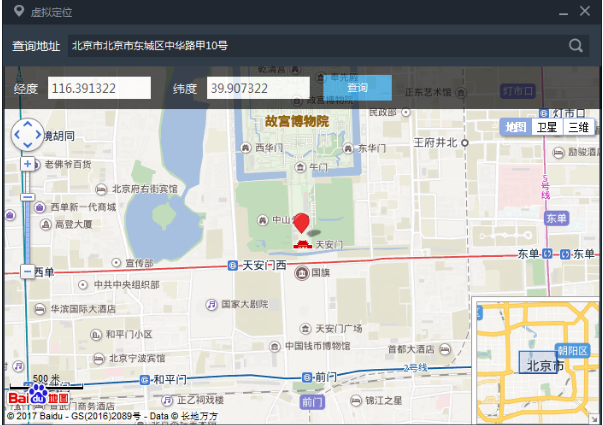
Task: Pan the map left with the arrow
Action: (17, 135)
